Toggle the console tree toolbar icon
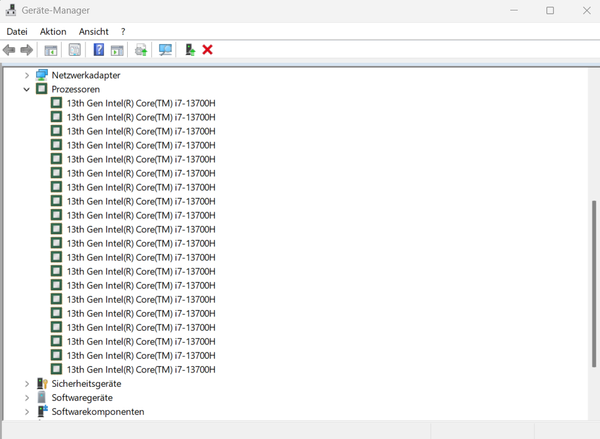This screenshot has width=600, height=439. point(51,50)
